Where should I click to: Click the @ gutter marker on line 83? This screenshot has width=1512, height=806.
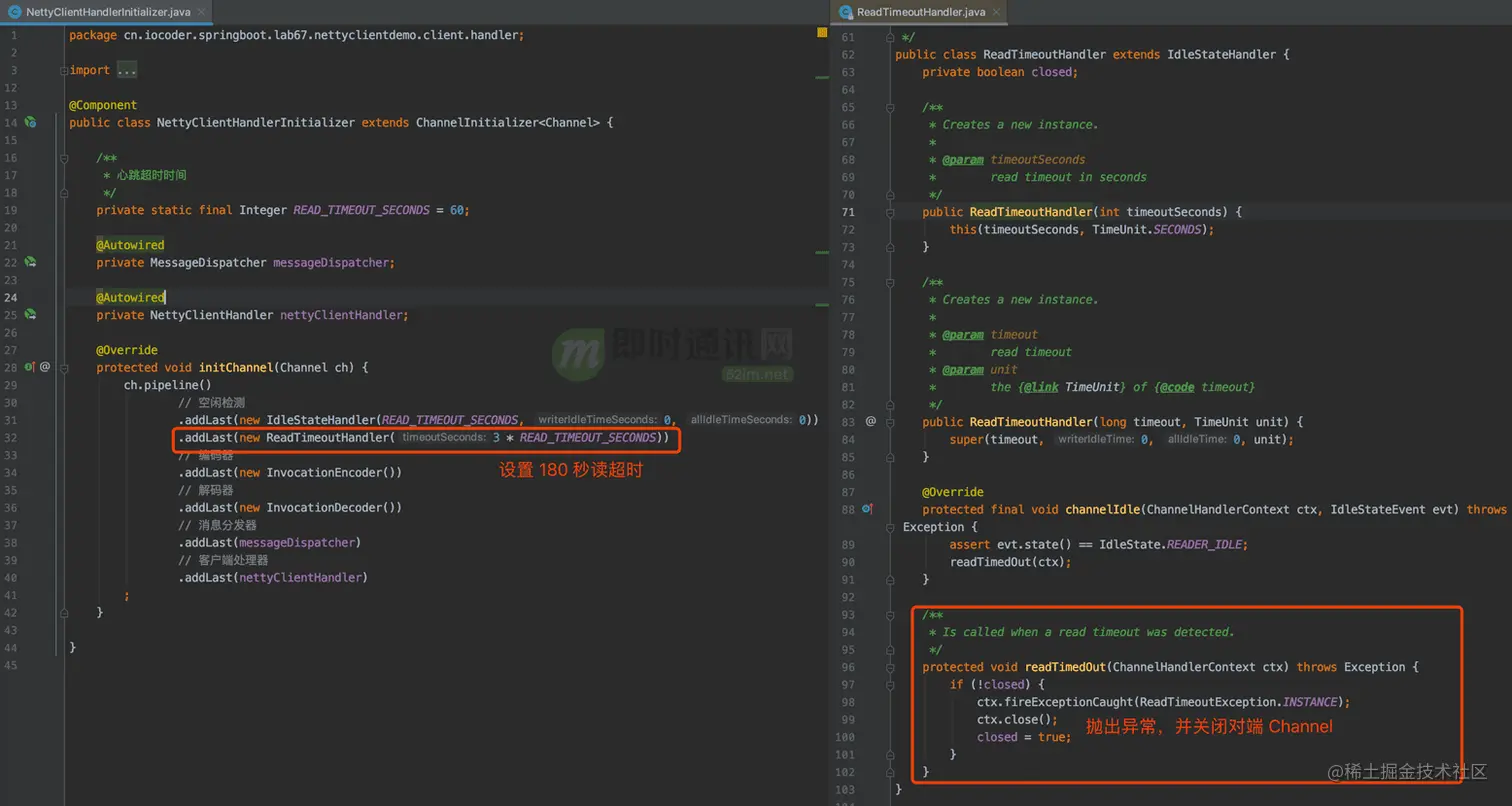[x=870, y=422]
